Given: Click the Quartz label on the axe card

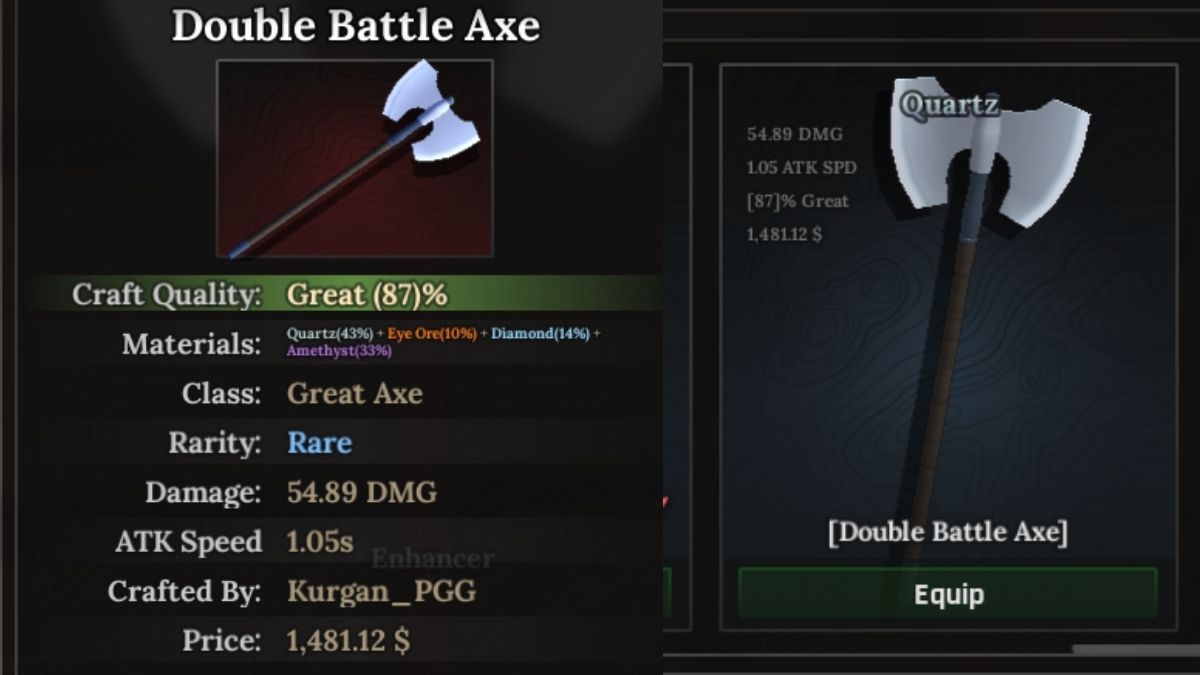Looking at the screenshot, I should point(949,104).
